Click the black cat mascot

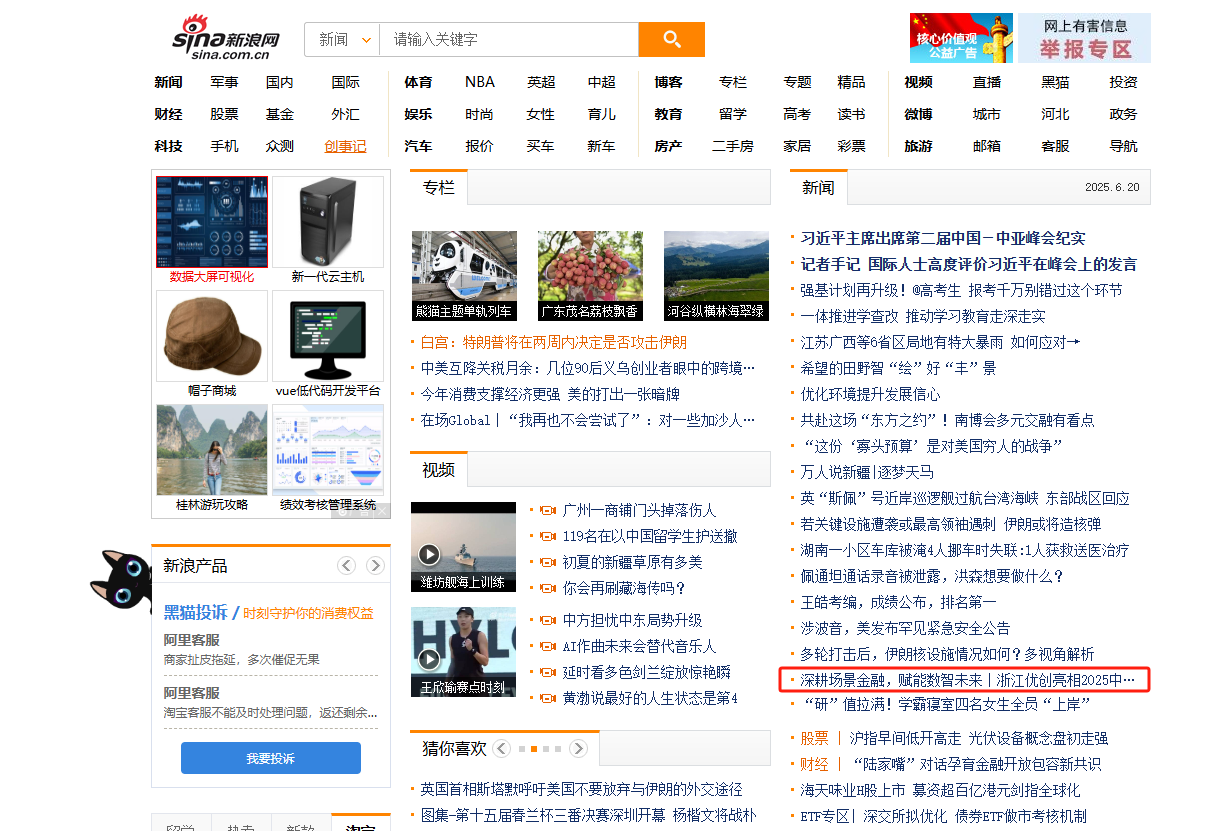[x=120, y=582]
